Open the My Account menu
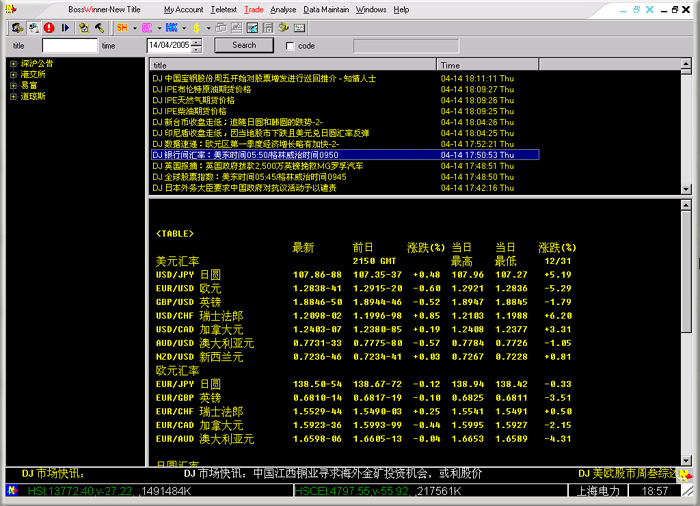Image resolution: width=700 pixels, height=506 pixels. (x=183, y=9)
